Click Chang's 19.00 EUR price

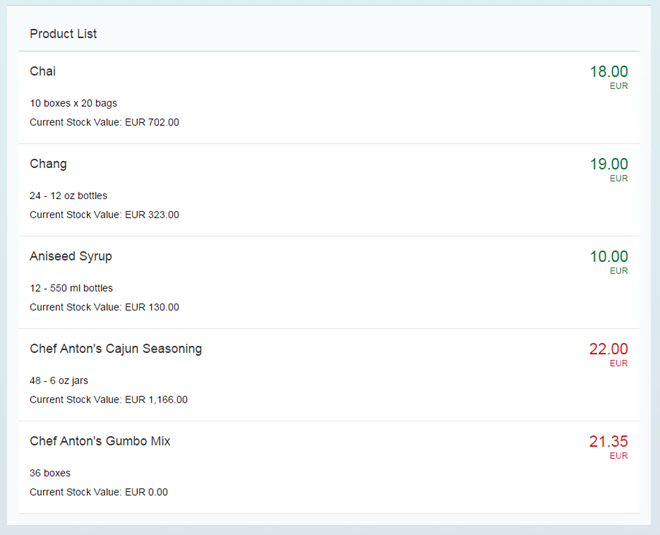click(x=608, y=164)
